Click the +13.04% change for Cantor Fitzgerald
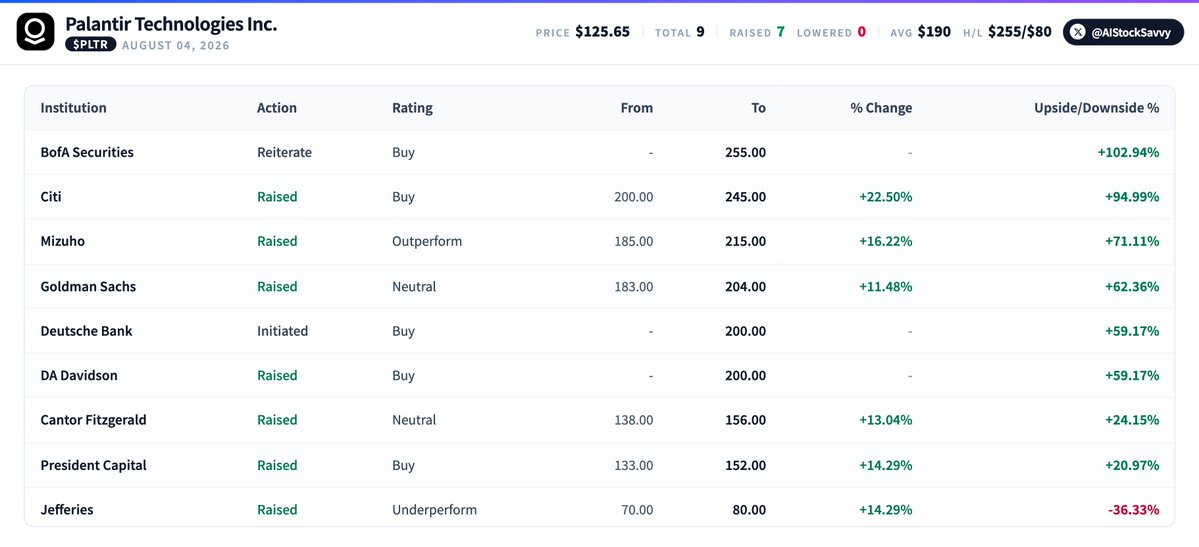 [x=885, y=419]
